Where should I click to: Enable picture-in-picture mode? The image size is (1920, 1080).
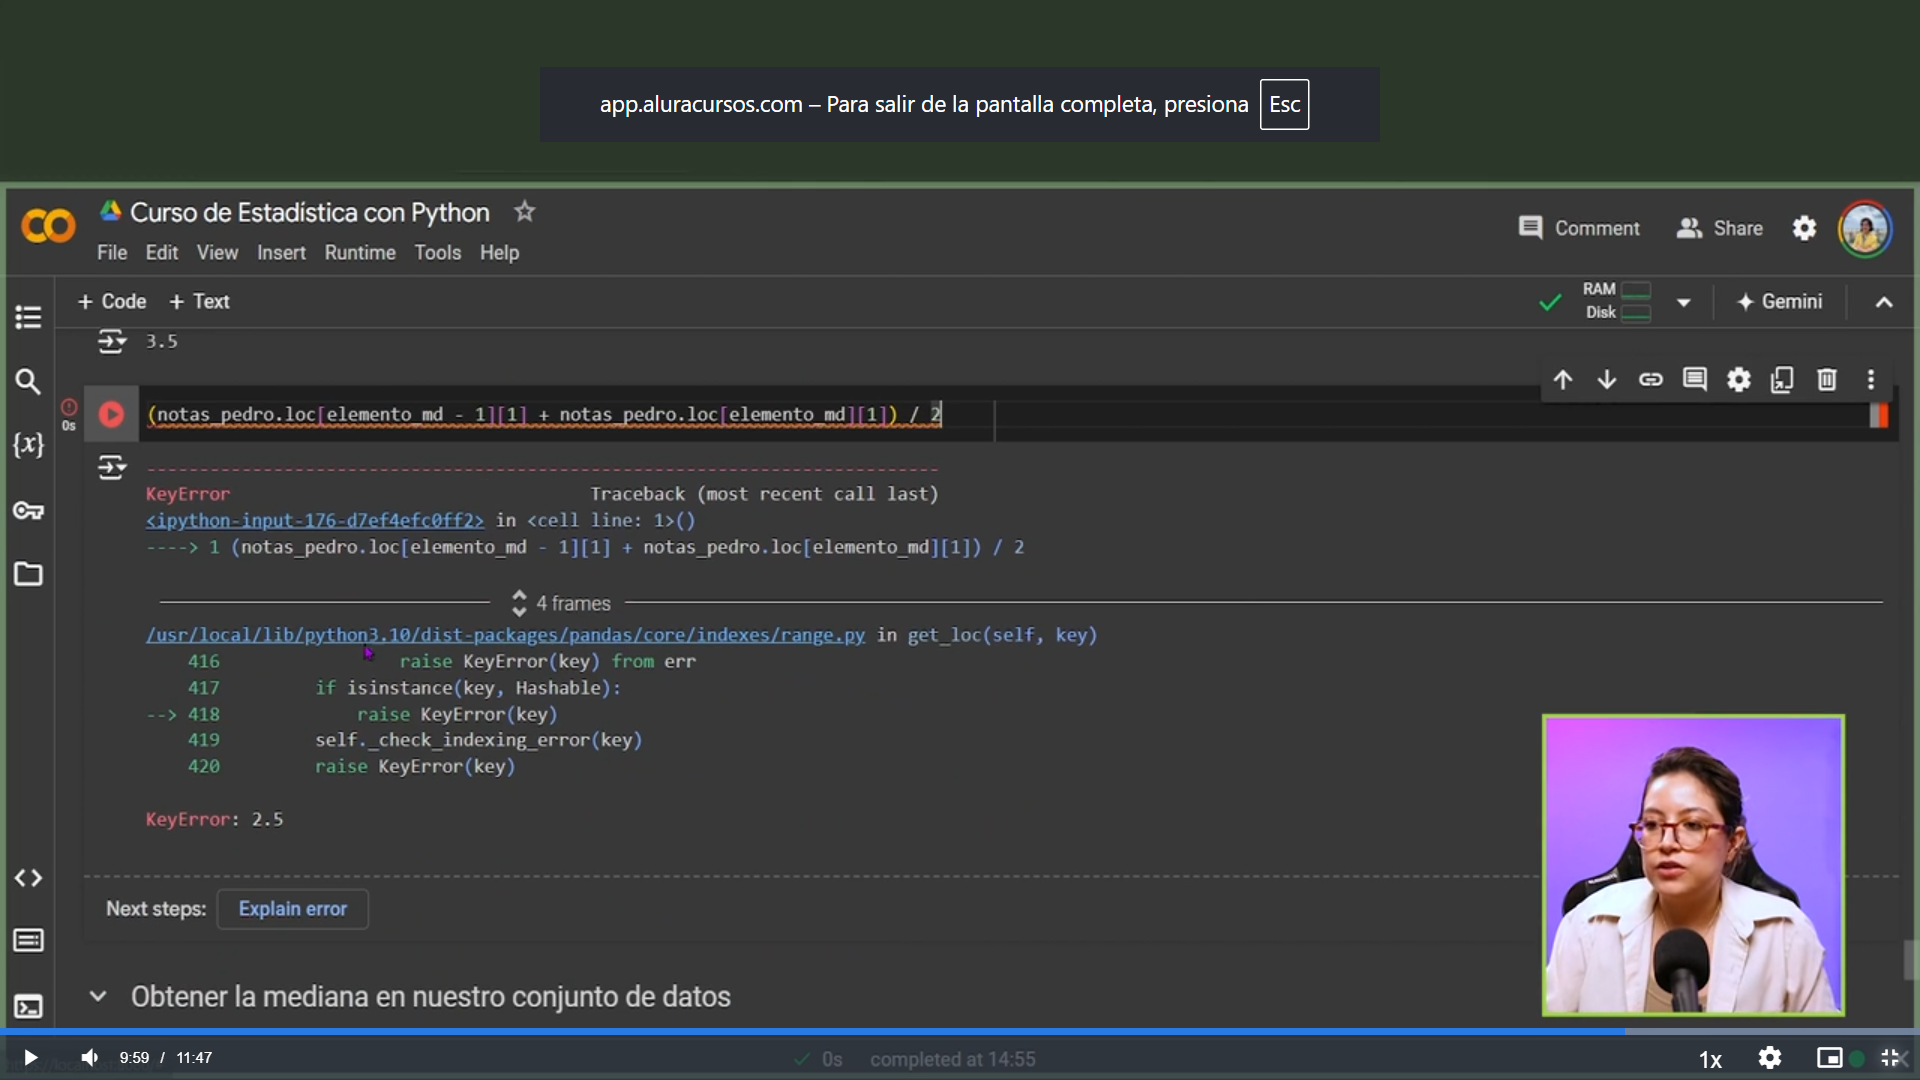1829,1058
